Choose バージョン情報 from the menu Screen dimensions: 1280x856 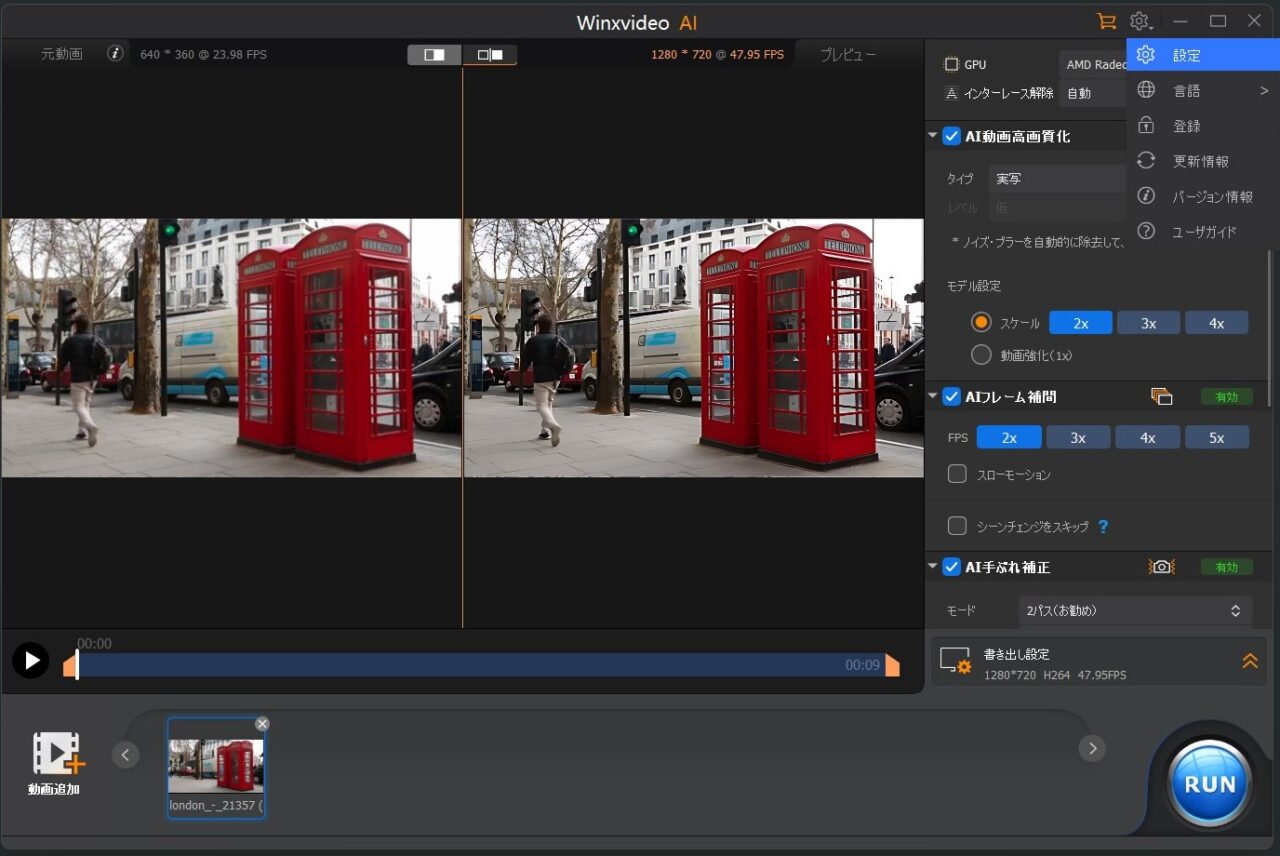click(1203, 196)
